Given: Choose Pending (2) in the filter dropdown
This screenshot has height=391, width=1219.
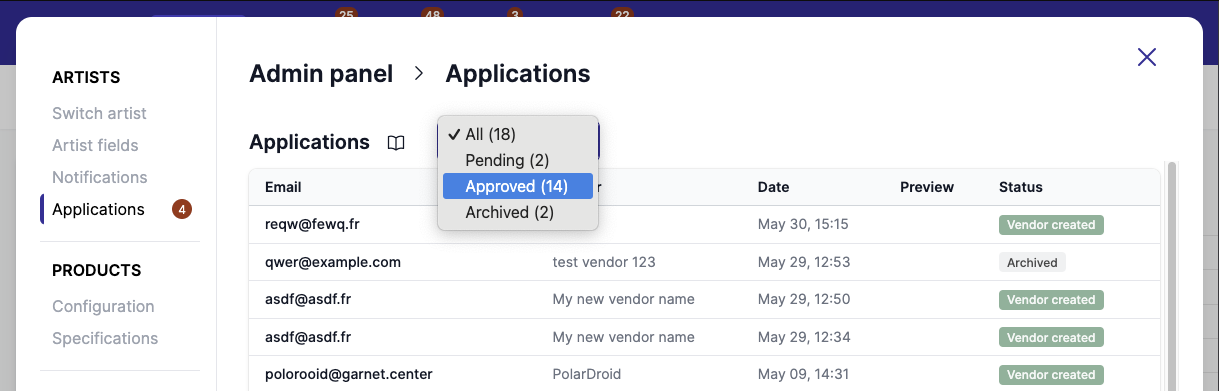Looking at the screenshot, I should (x=518, y=160).
